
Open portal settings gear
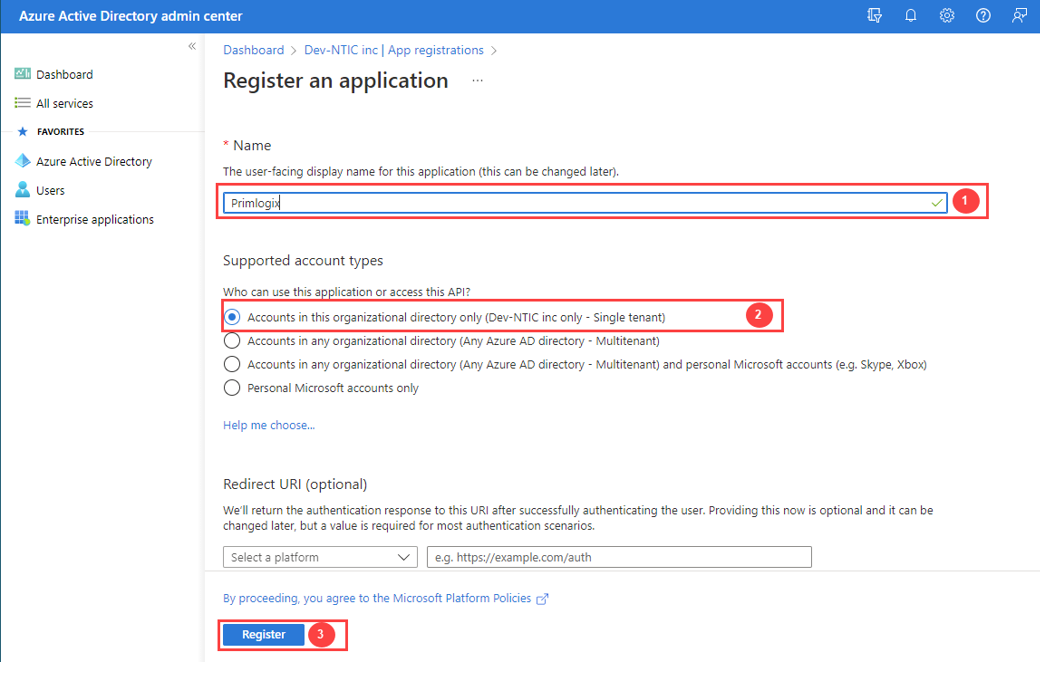[947, 16]
